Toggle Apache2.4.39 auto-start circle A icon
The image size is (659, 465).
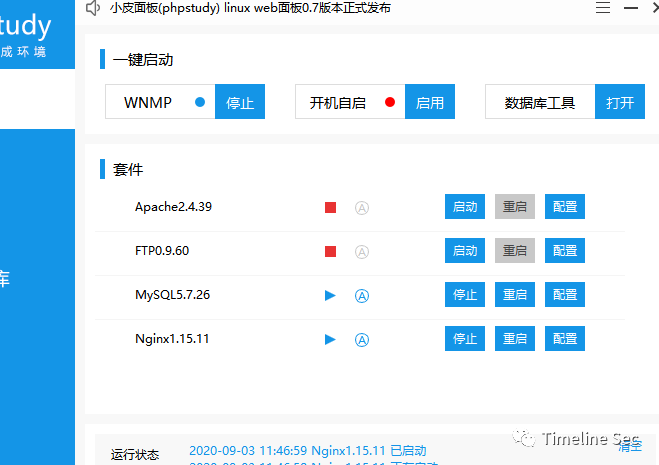click(362, 208)
